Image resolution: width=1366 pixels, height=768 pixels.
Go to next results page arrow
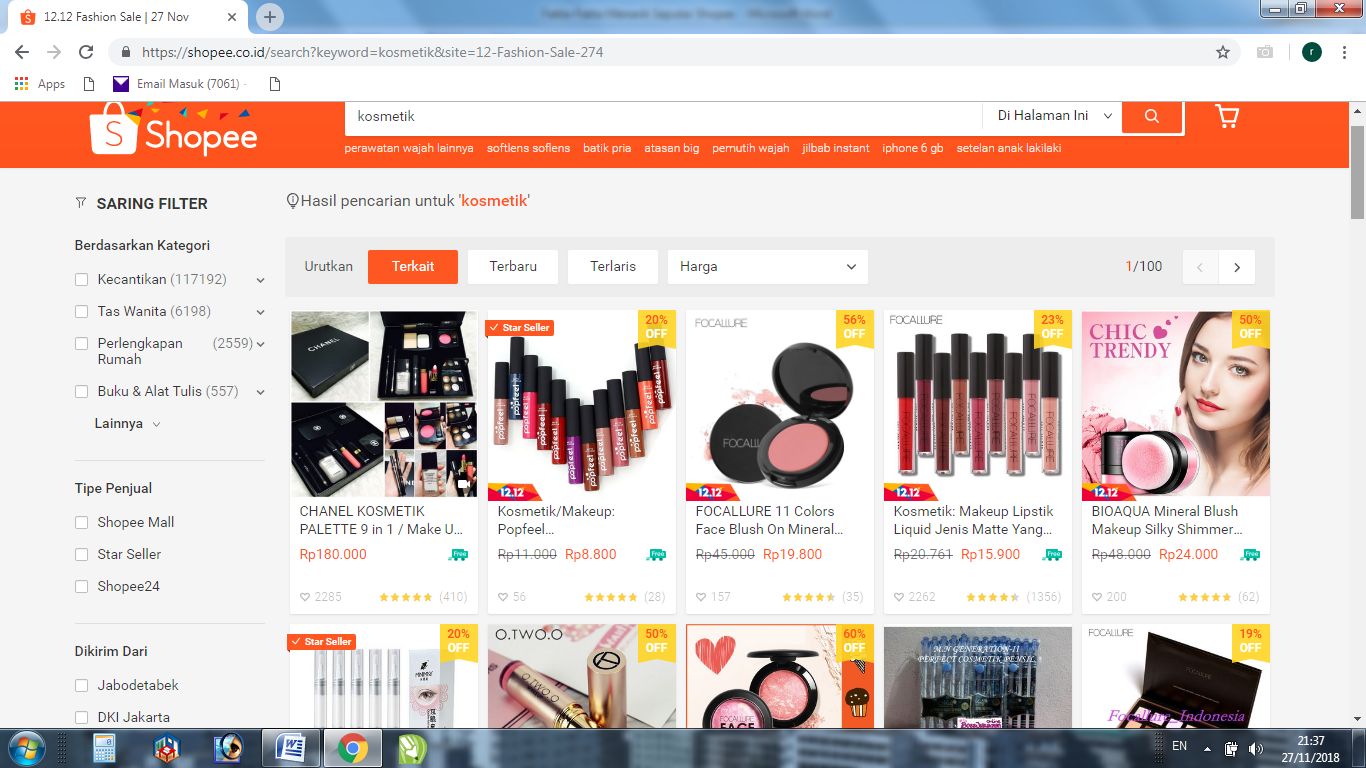(x=1237, y=267)
